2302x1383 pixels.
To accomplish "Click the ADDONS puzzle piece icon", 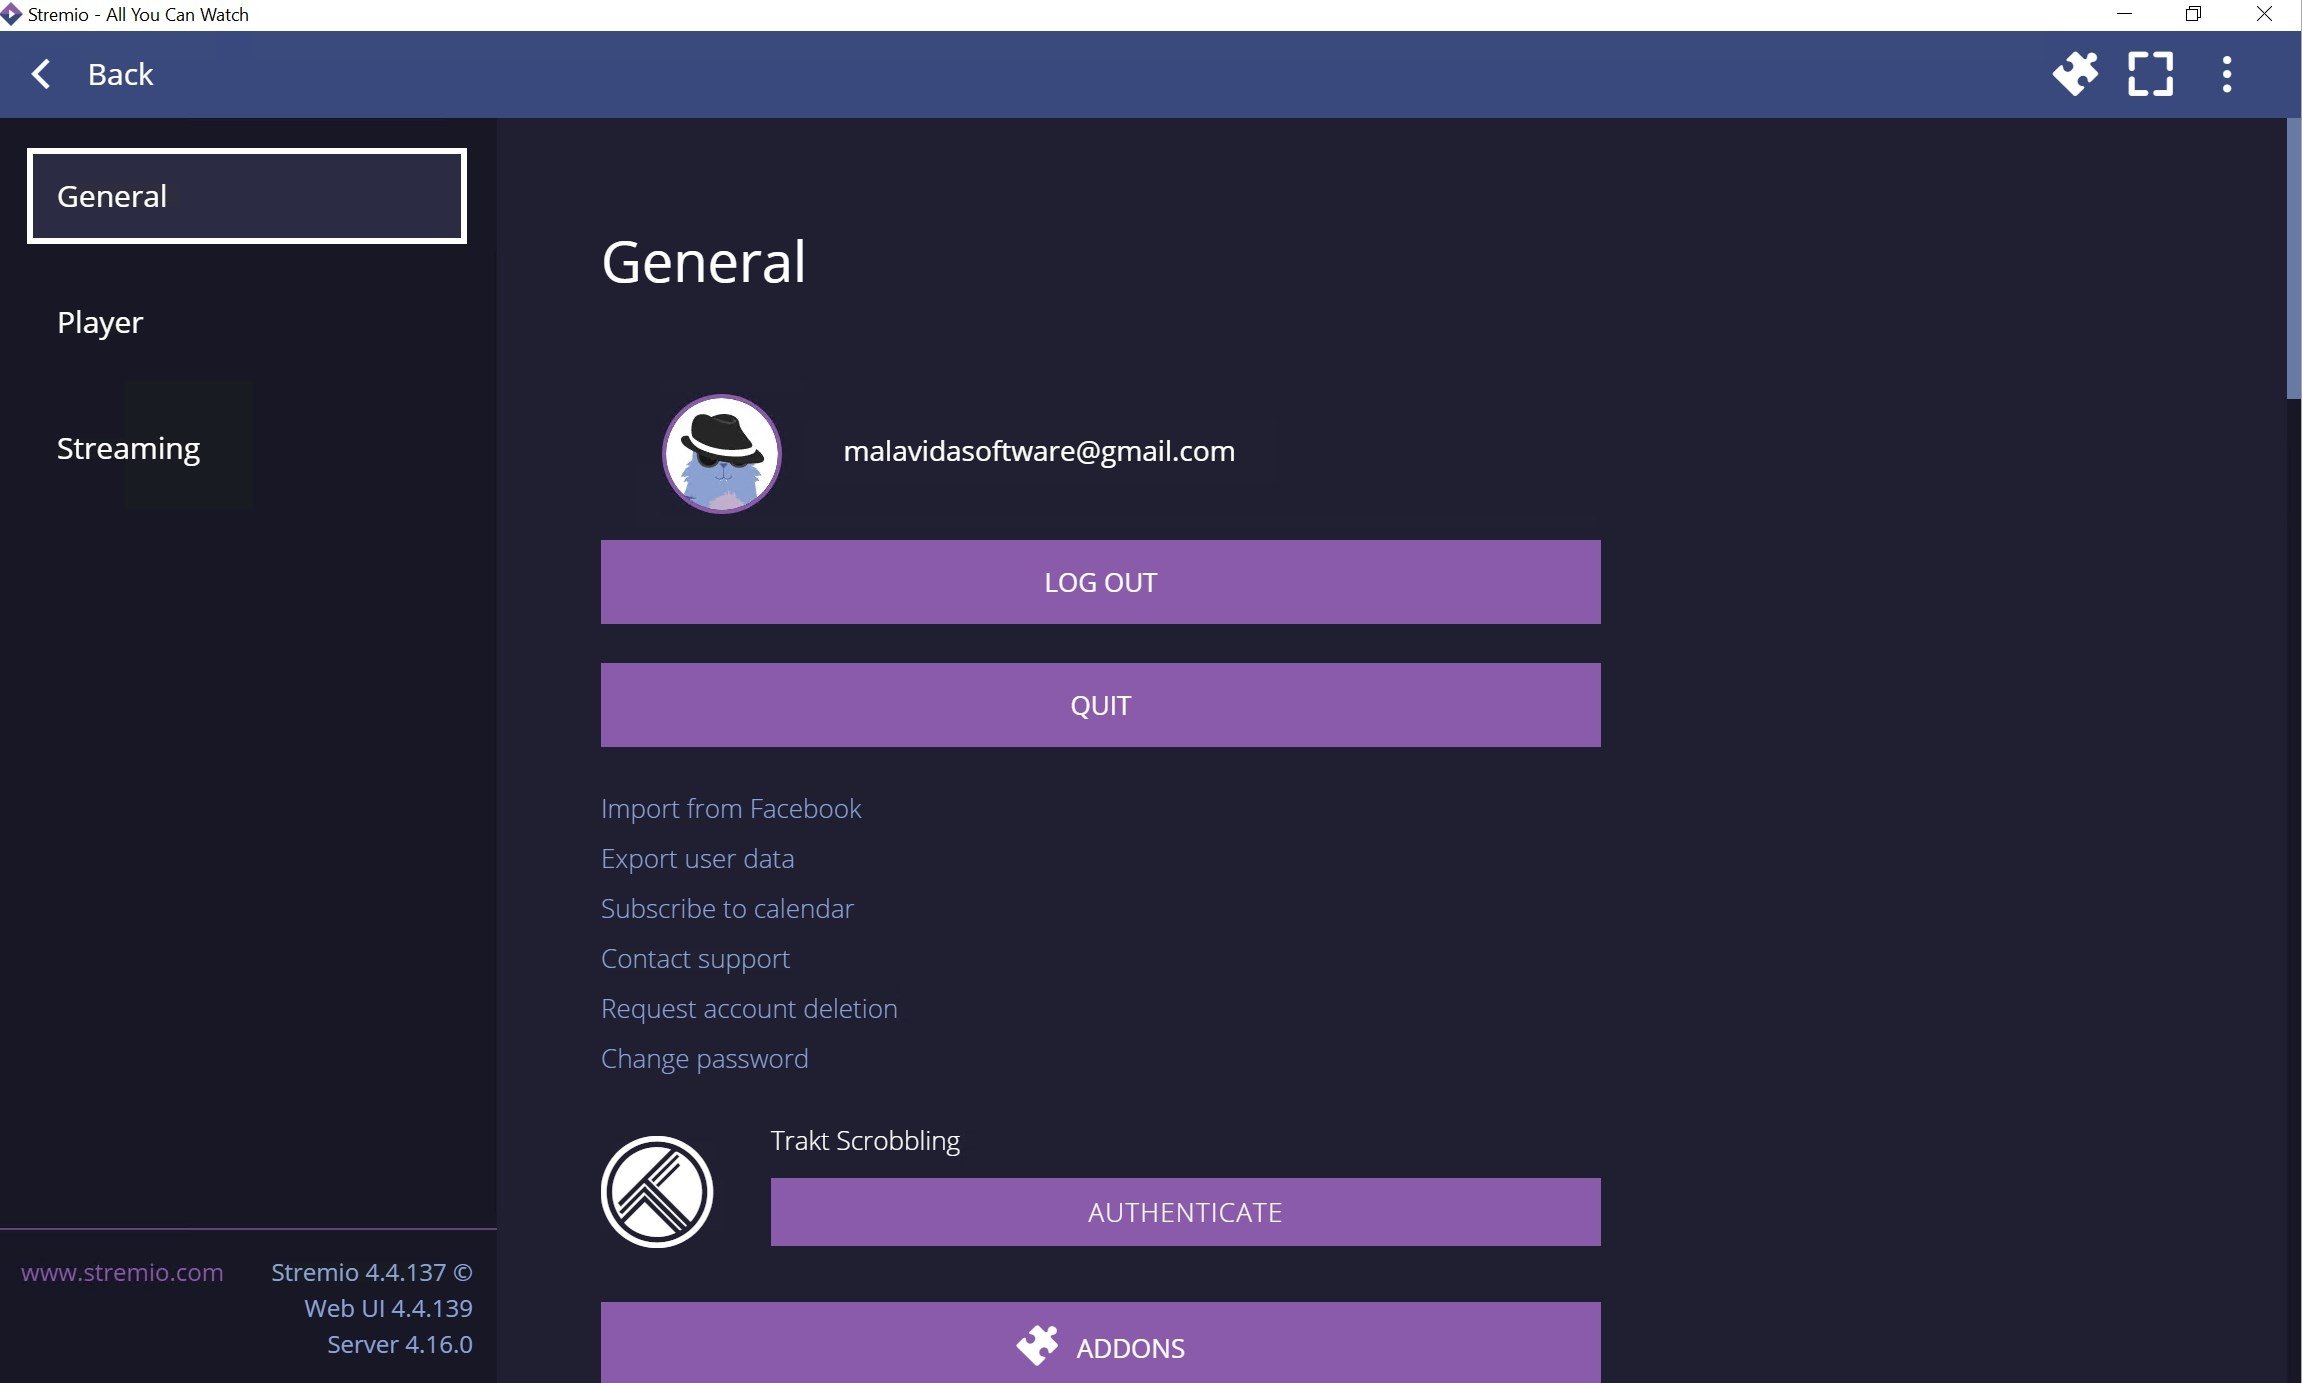I will coord(1038,1350).
